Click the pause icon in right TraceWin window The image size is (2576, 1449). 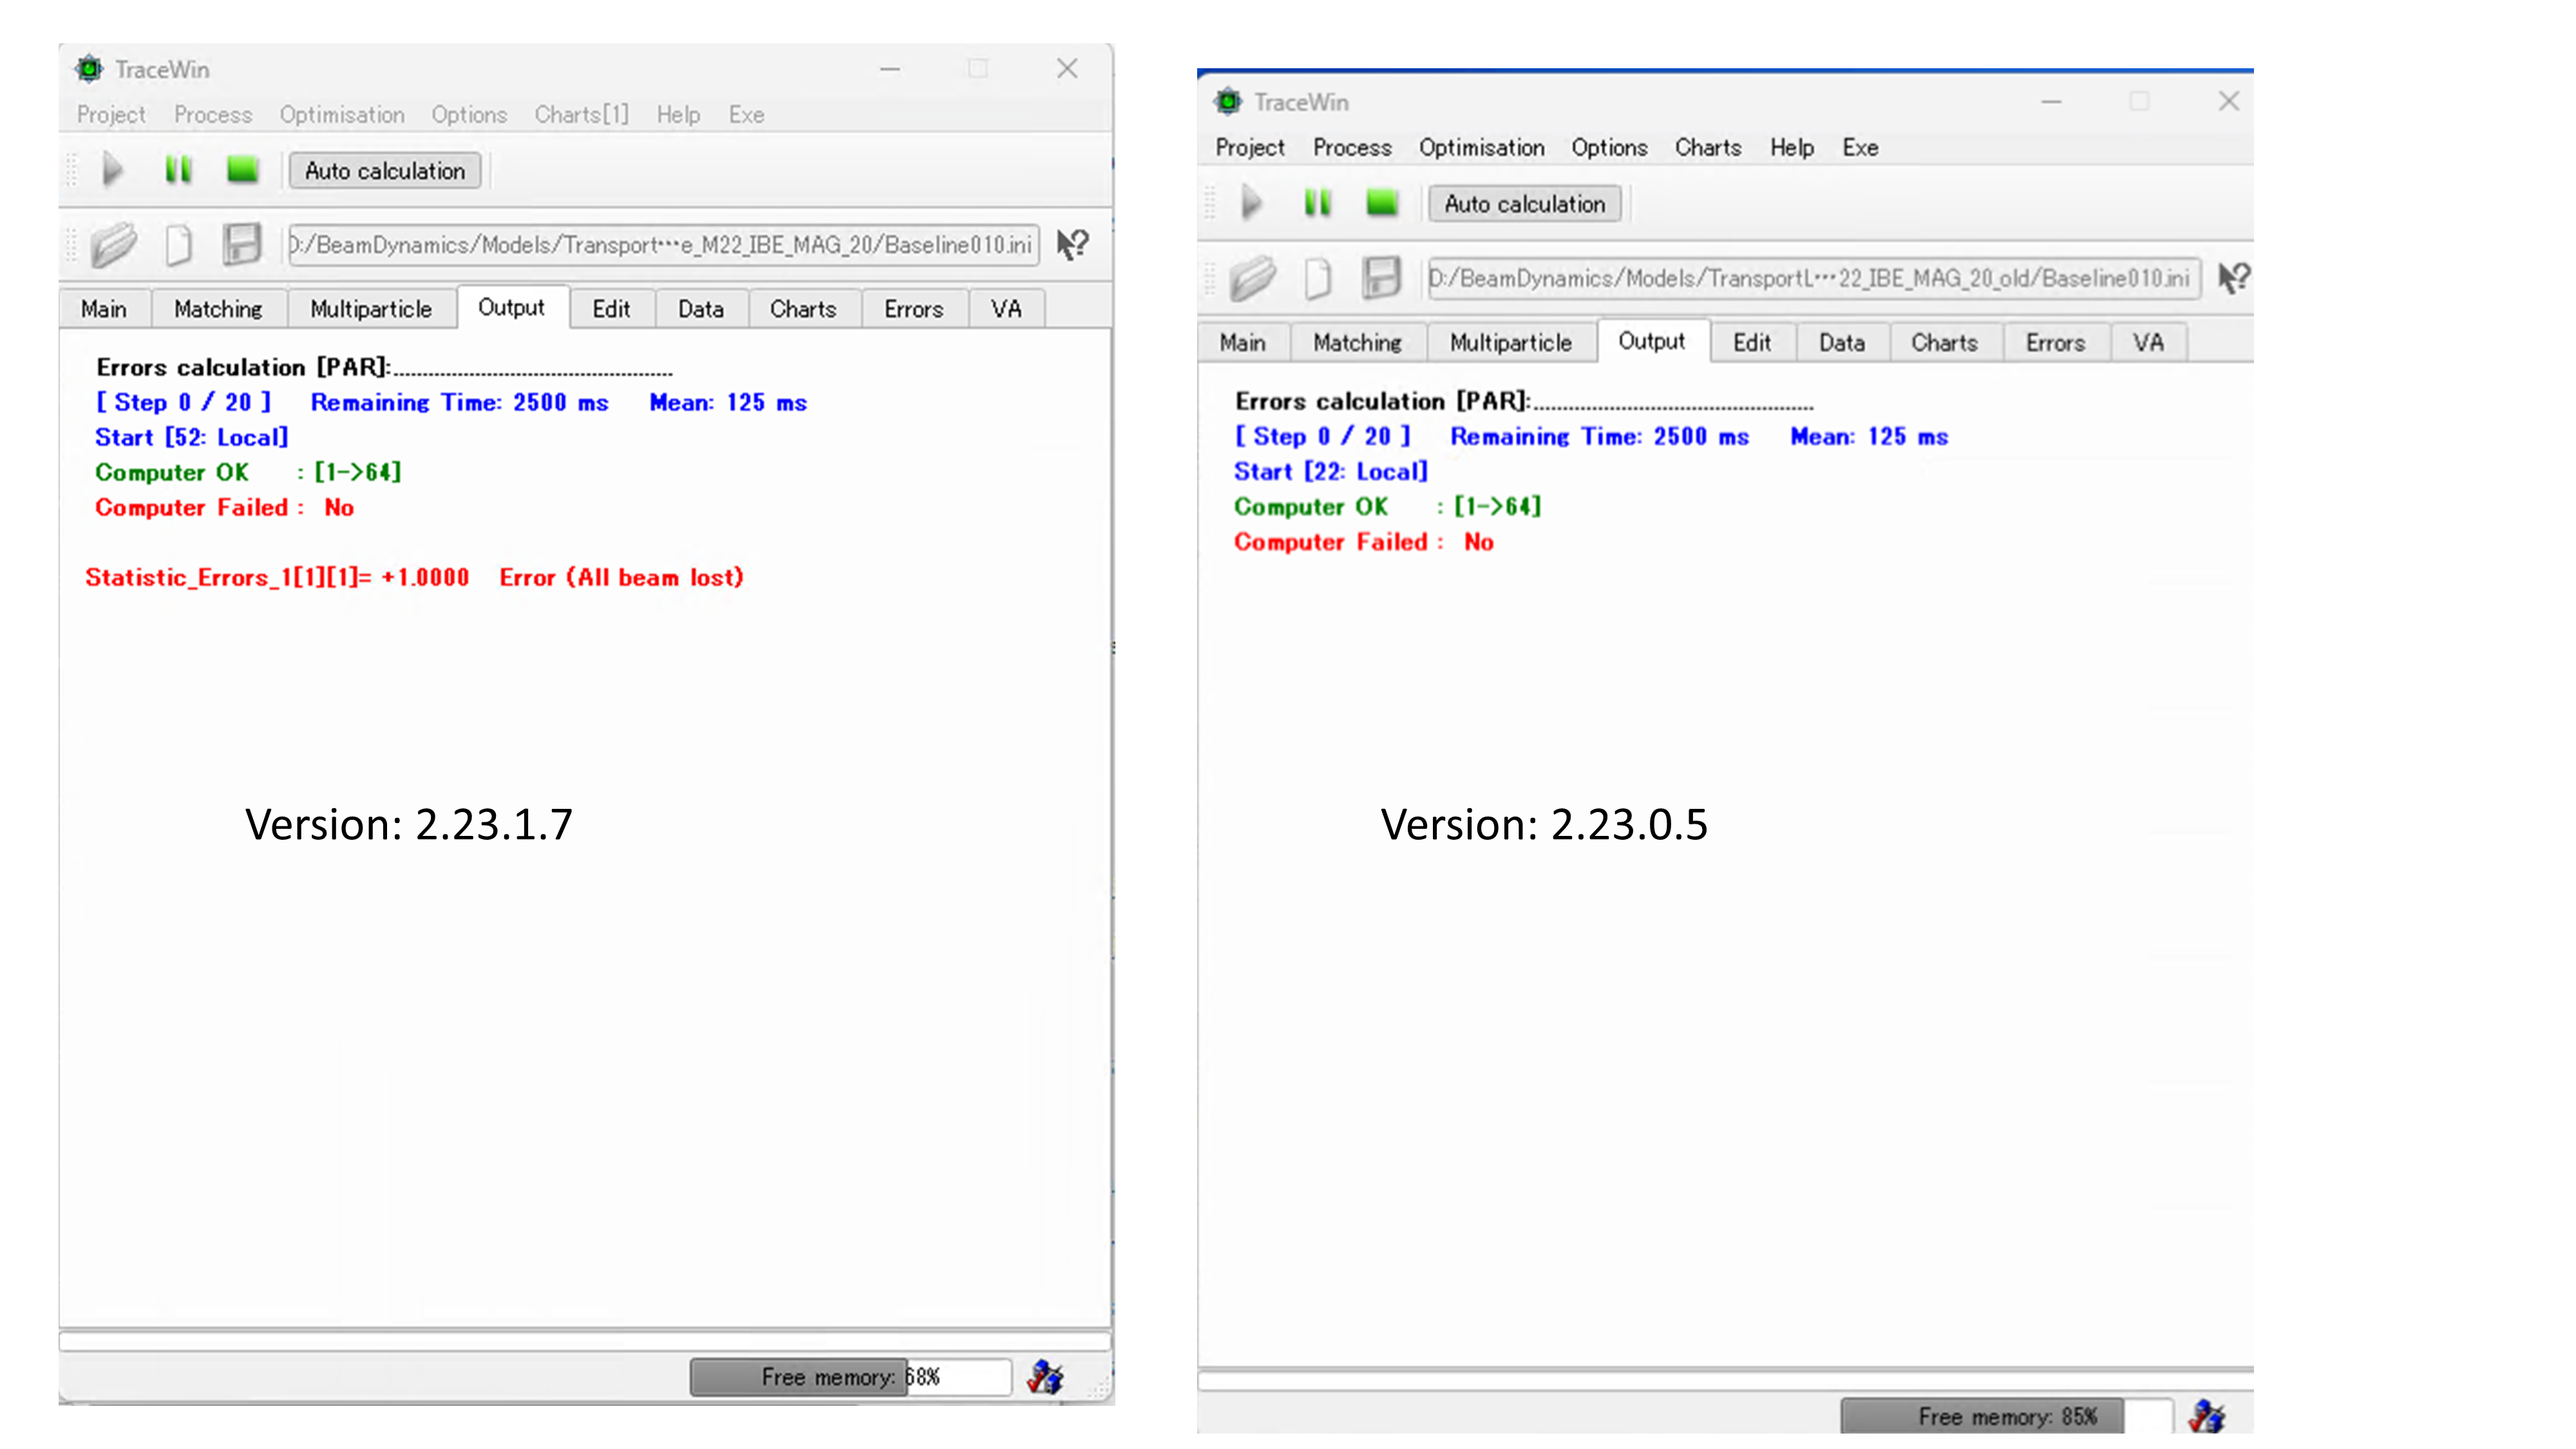pyautogui.click(x=1318, y=203)
